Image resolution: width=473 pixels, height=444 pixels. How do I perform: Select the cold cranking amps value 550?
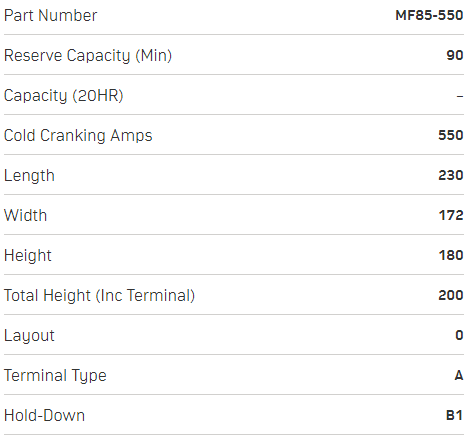451,135
